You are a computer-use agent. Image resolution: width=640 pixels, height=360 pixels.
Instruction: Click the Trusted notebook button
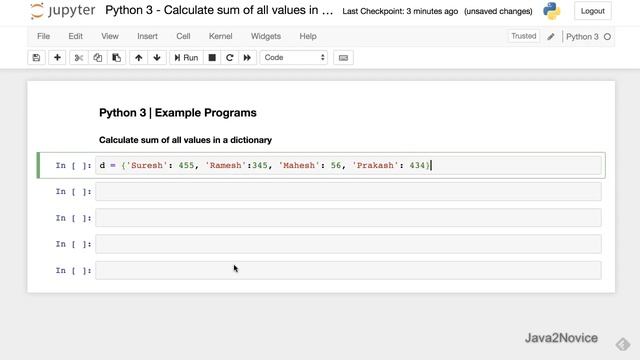pos(524,36)
